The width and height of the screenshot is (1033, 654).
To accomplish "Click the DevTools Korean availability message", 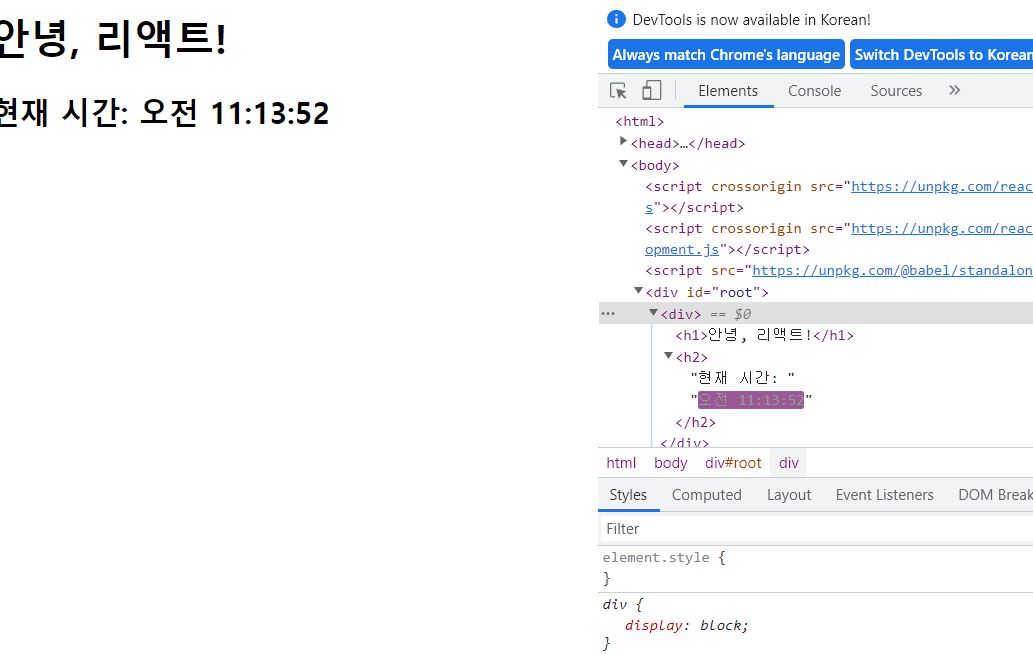I will (752, 20).
